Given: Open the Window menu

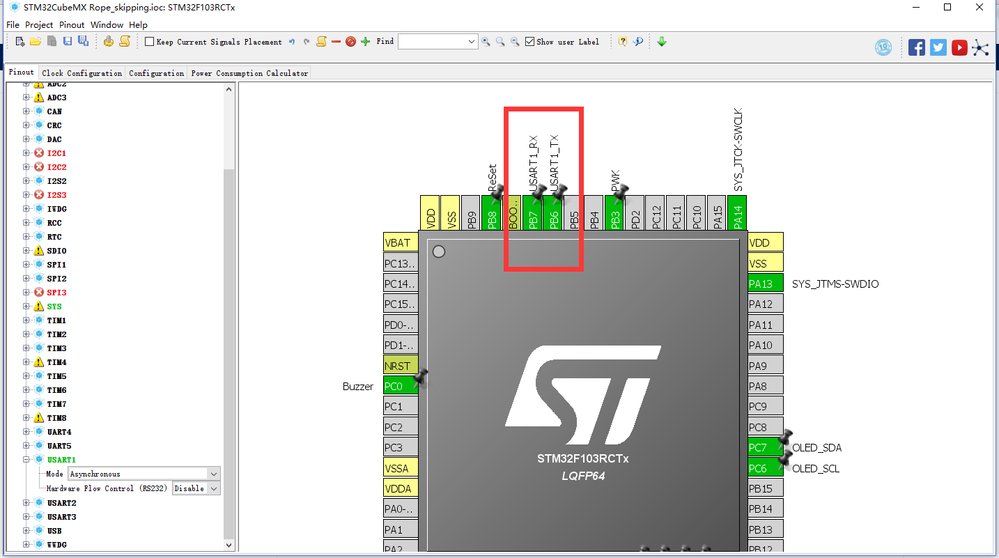Looking at the screenshot, I should (x=106, y=25).
